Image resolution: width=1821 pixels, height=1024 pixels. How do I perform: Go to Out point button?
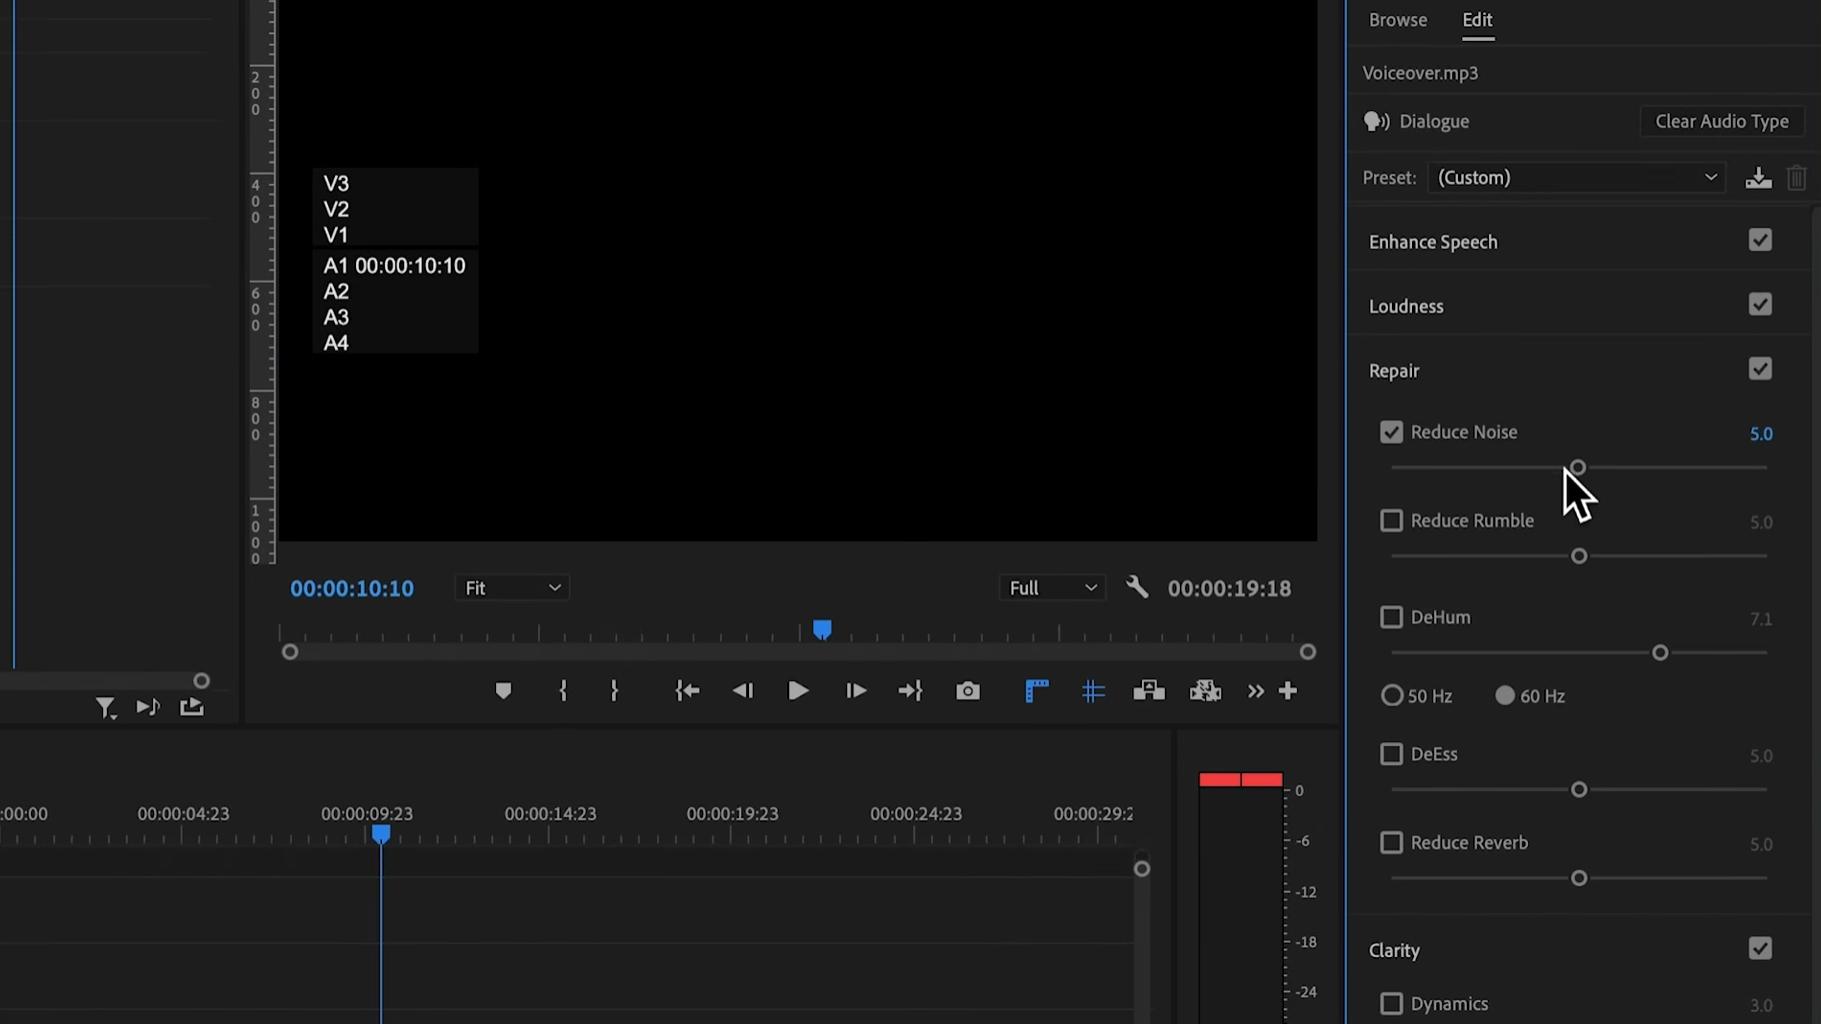910,691
